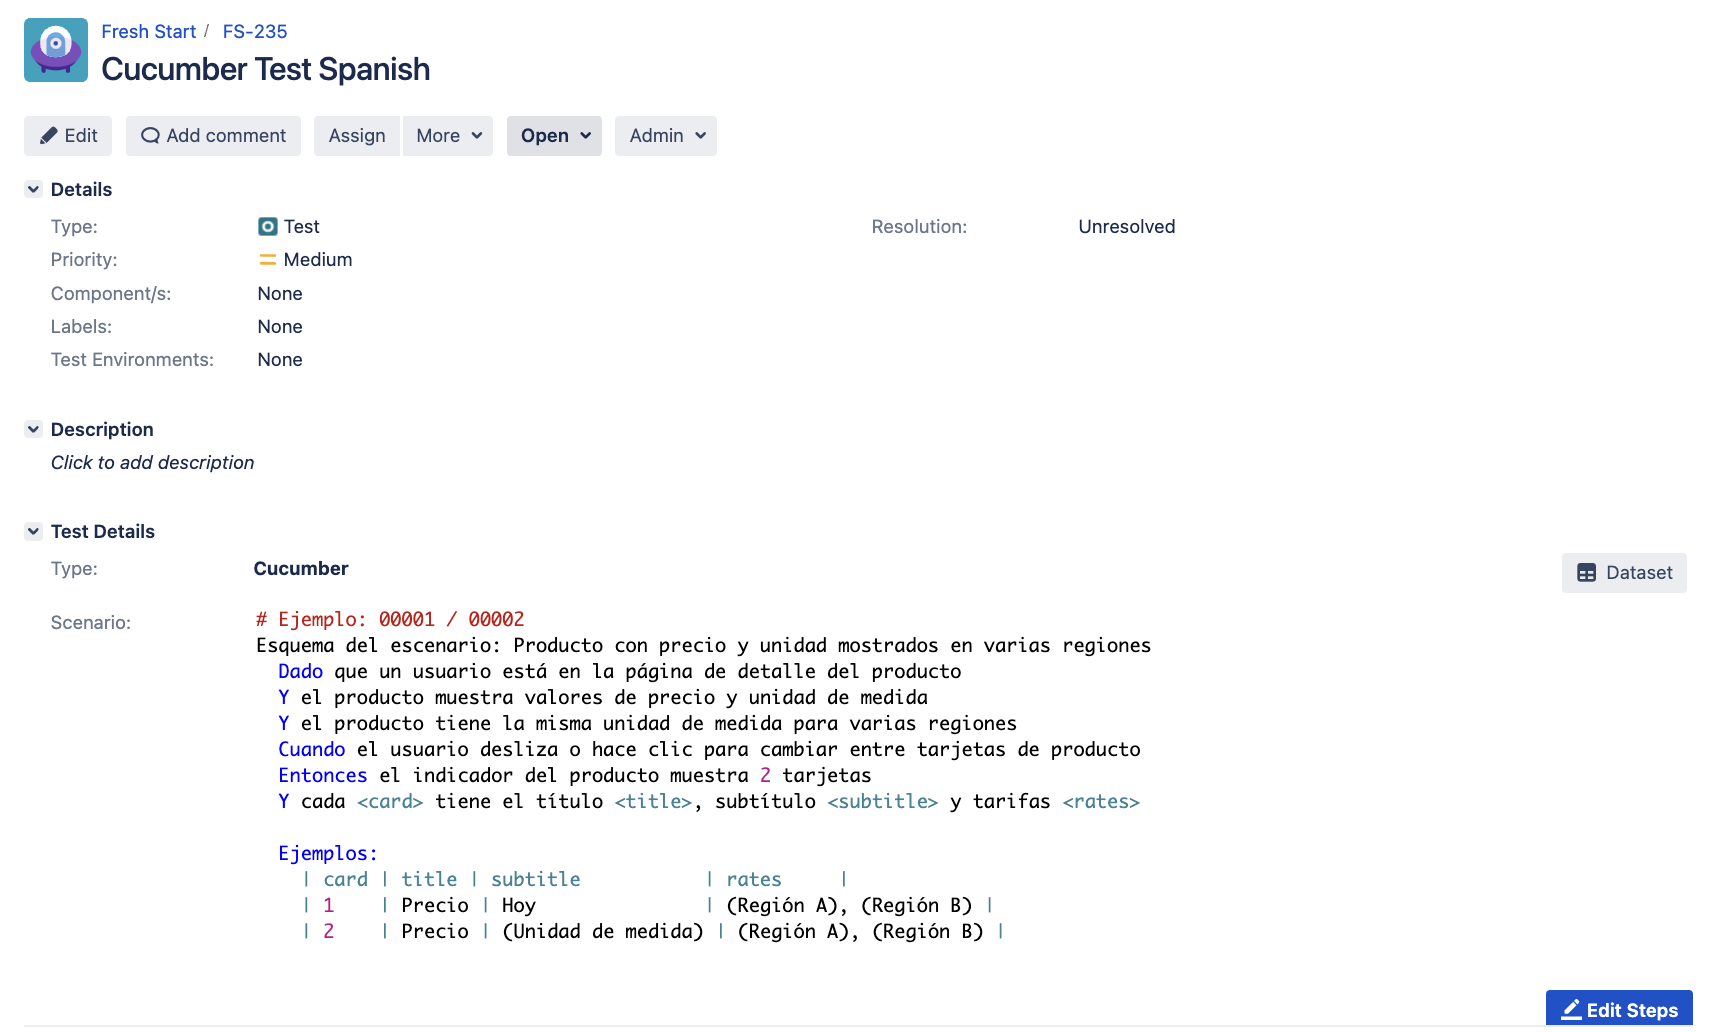Screen dimensions: 1720x1032
Task: Open the Fresh Start project link
Action: pyautogui.click(x=148, y=32)
